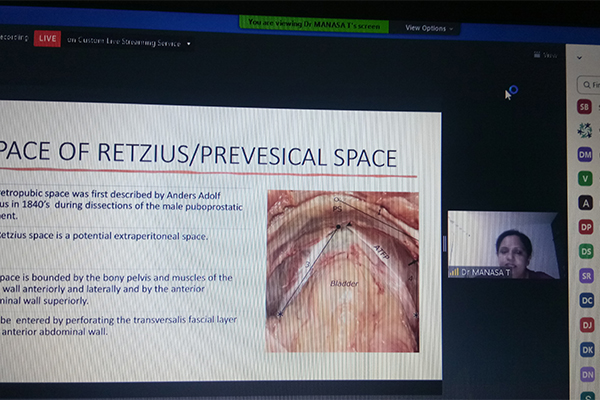Click Dr MANASA T's video thumbnail
600x400 pixels.
[502, 244]
